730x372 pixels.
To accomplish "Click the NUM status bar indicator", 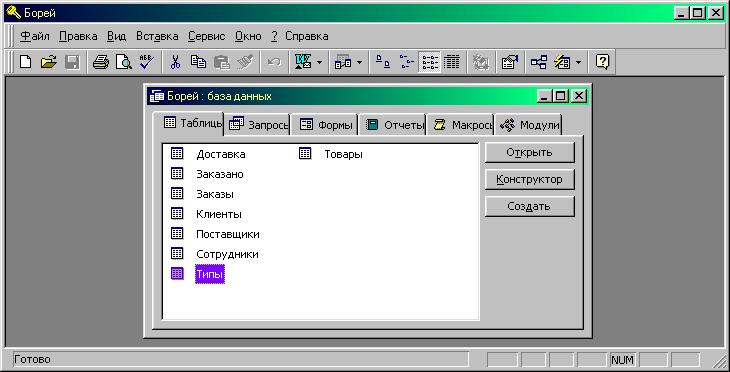I will pos(622,360).
